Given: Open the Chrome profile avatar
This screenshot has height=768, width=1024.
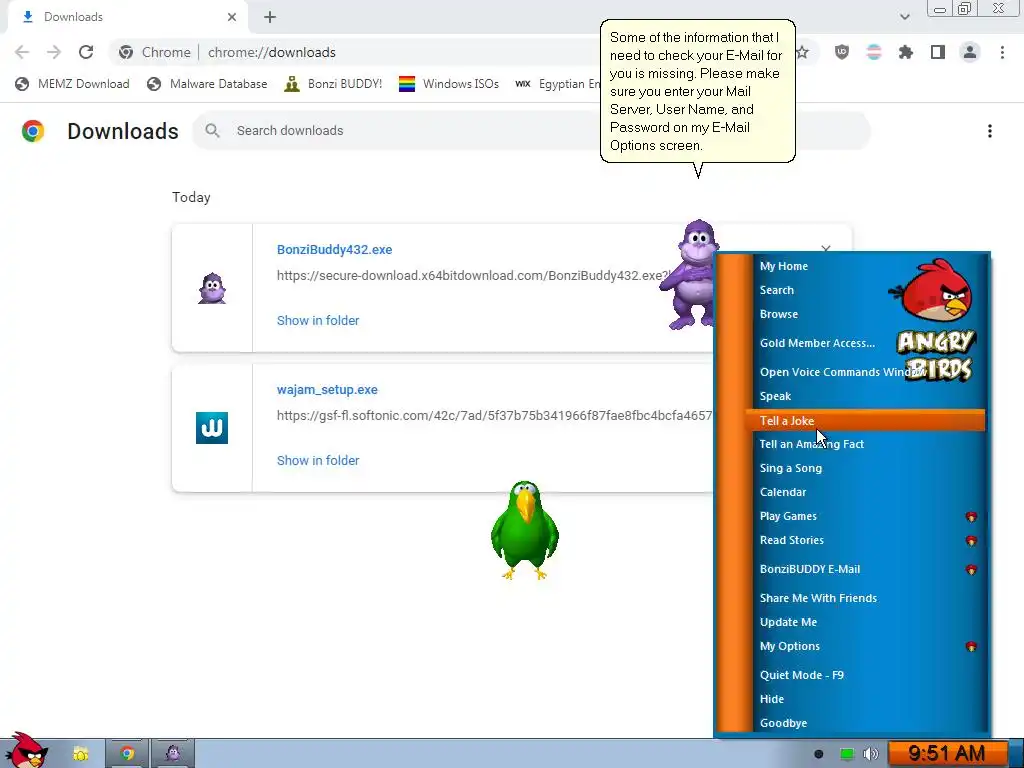Looking at the screenshot, I should coord(970,52).
